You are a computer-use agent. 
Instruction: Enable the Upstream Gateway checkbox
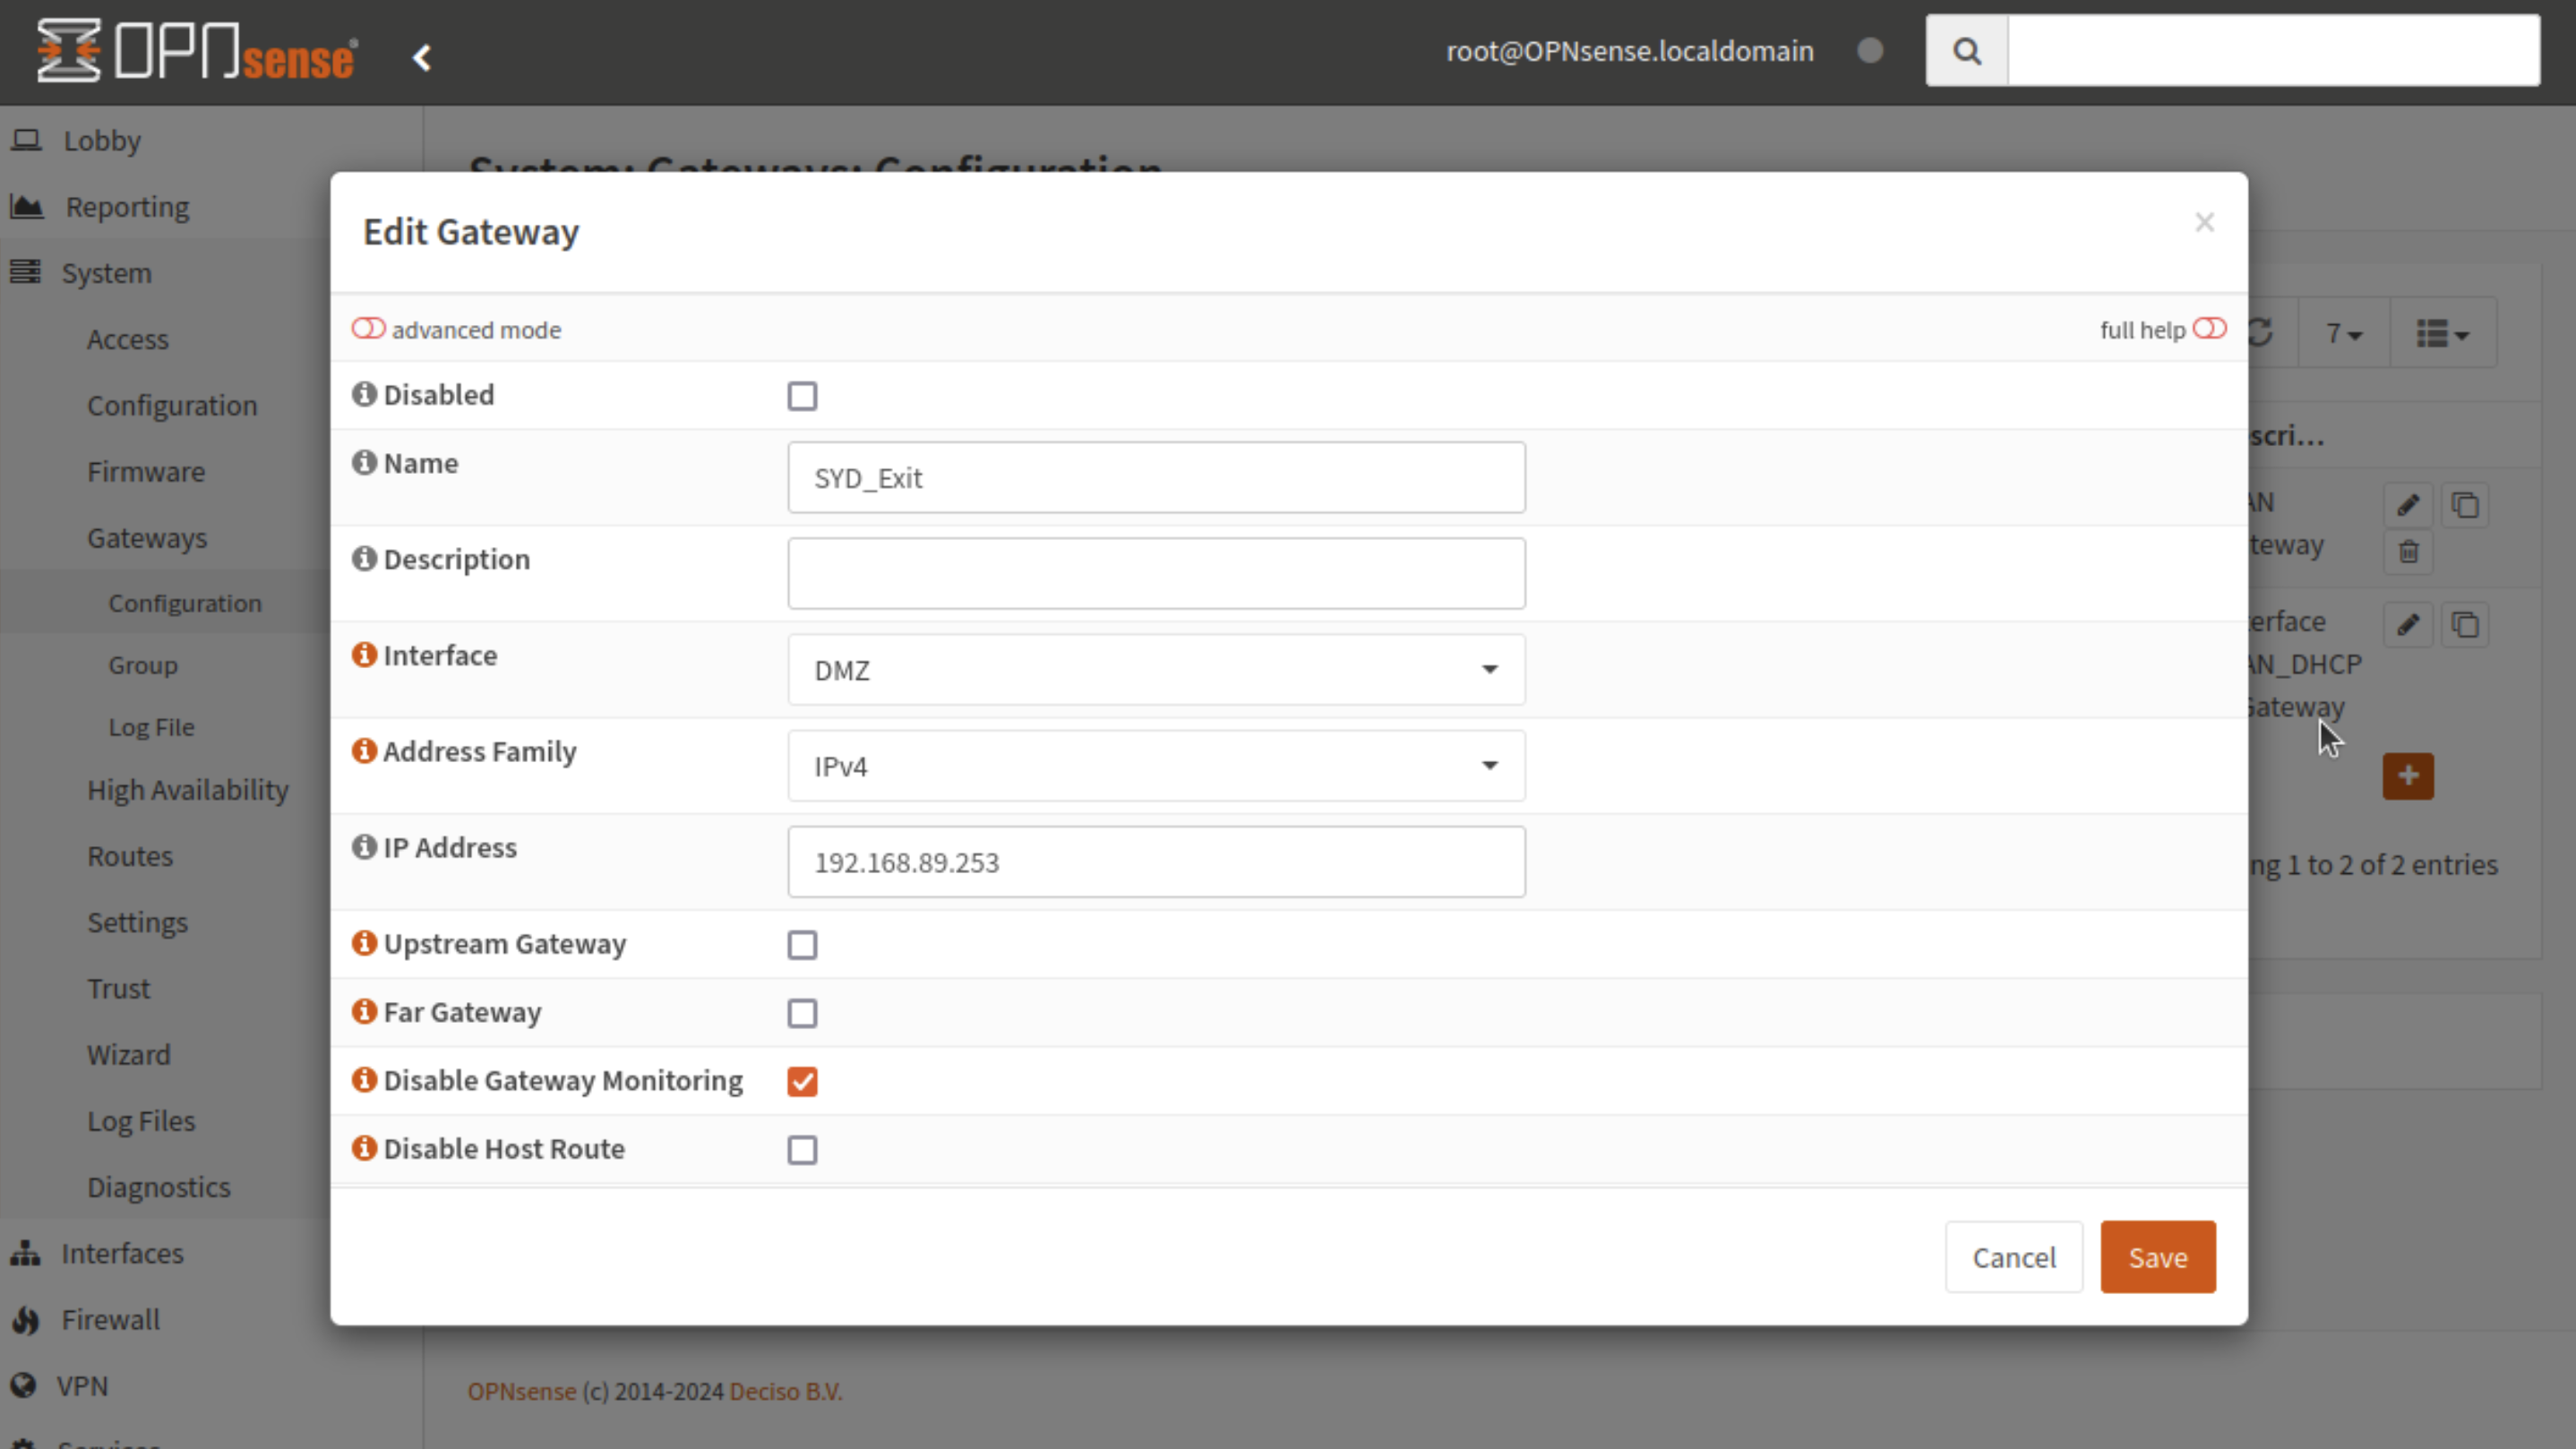803,945
